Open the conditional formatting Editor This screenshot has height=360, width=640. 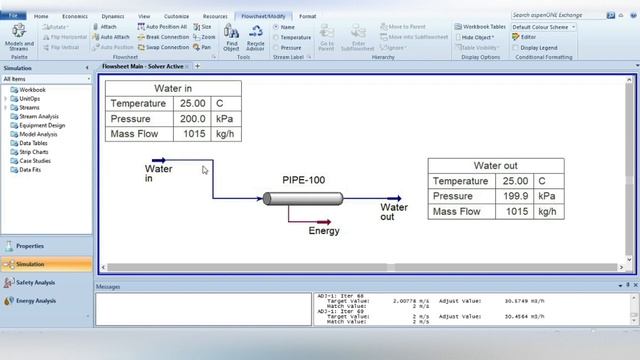coord(524,37)
